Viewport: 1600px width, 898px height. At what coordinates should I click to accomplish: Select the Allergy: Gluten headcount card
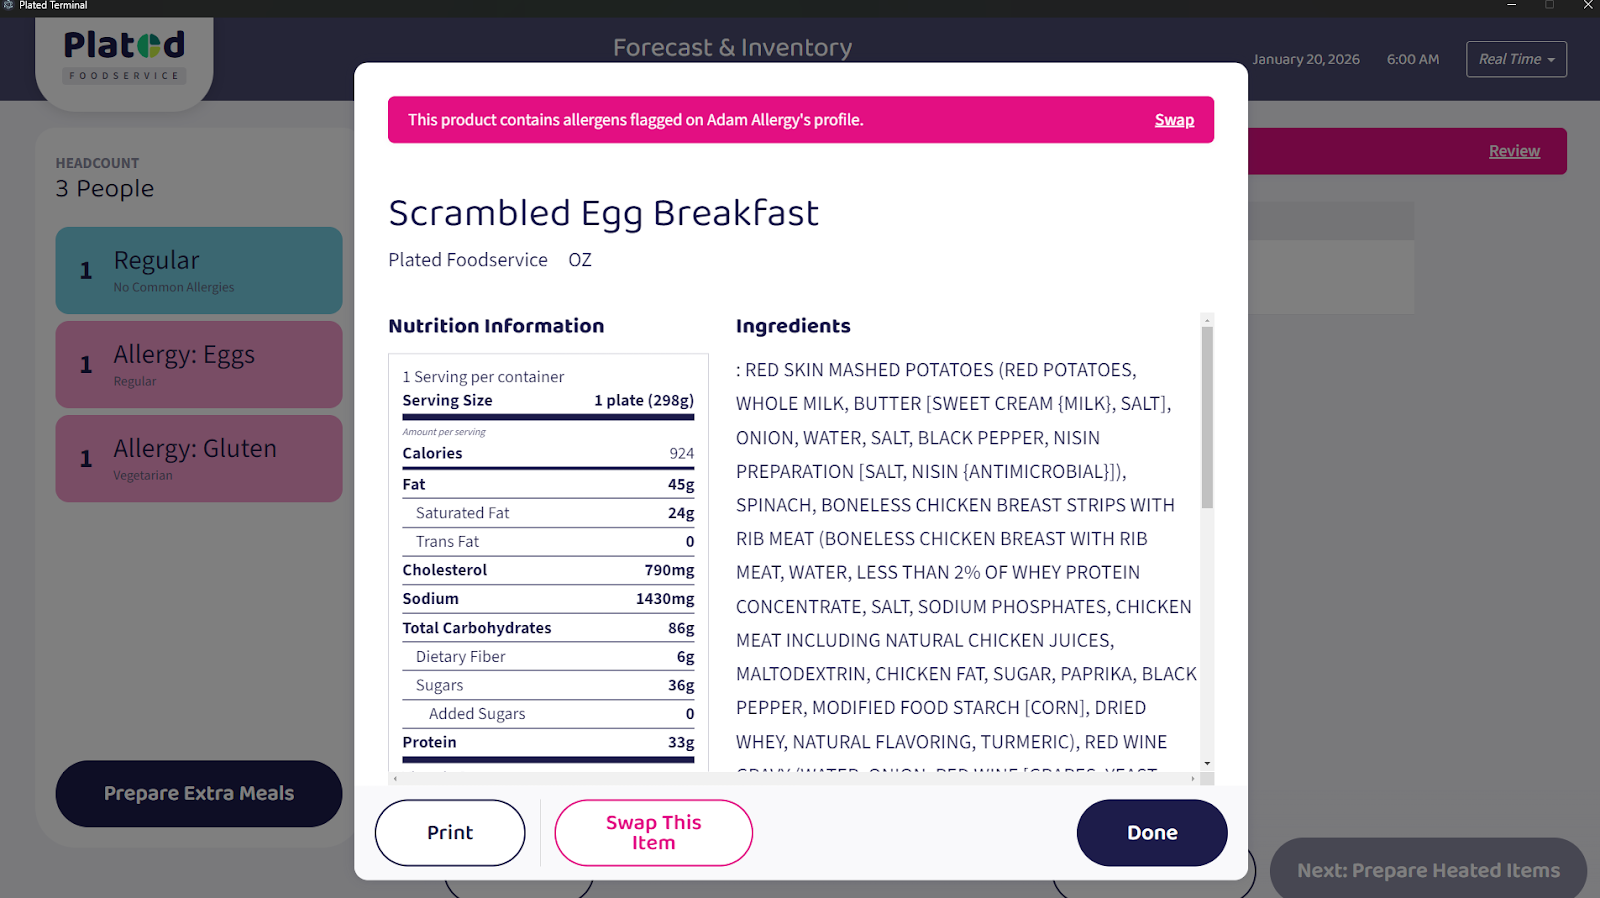pyautogui.click(x=199, y=458)
